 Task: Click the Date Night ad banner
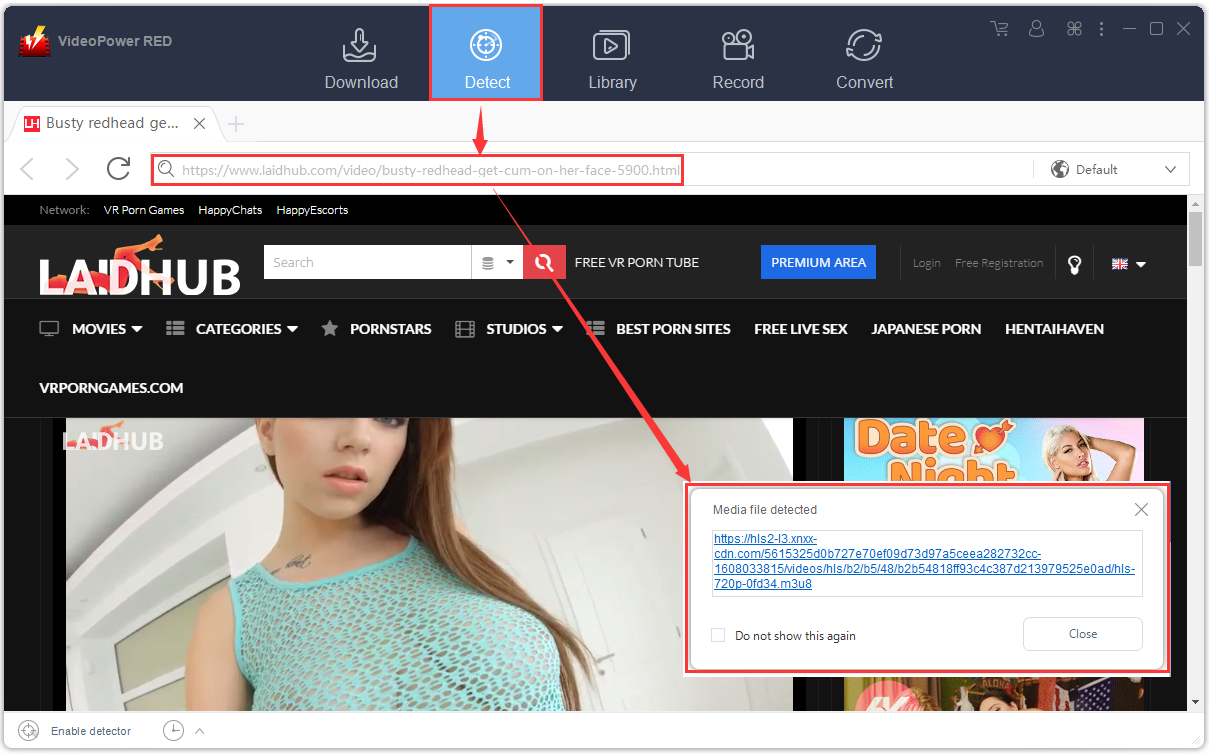pos(994,449)
